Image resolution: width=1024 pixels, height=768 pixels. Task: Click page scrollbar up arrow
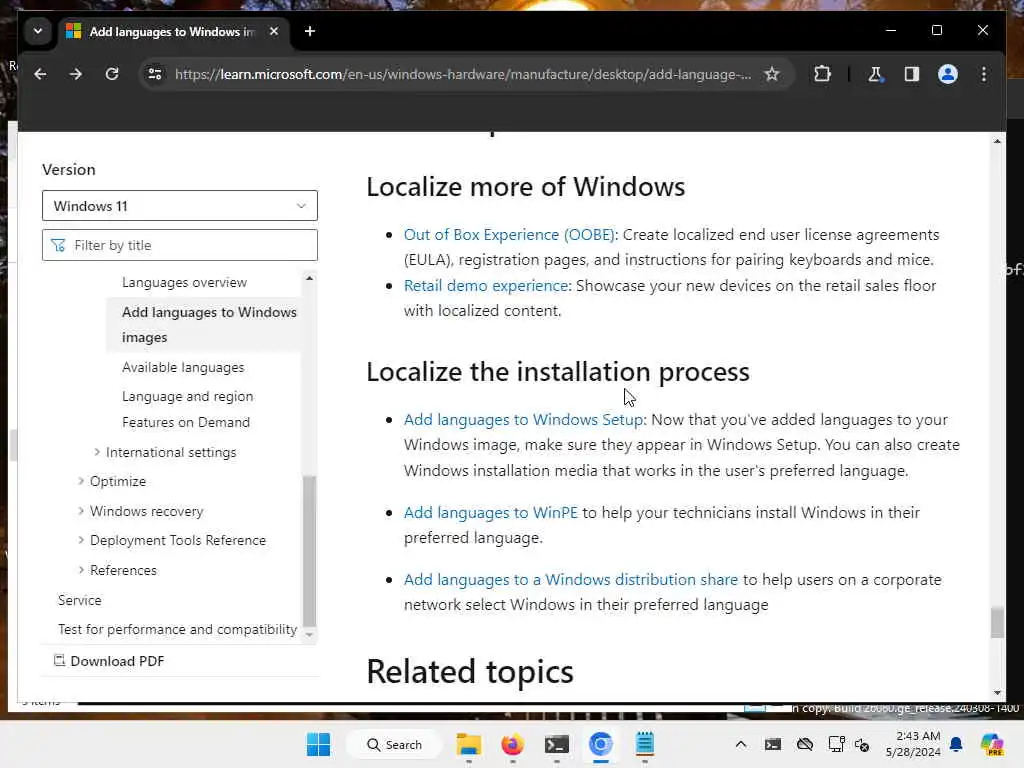(997, 141)
